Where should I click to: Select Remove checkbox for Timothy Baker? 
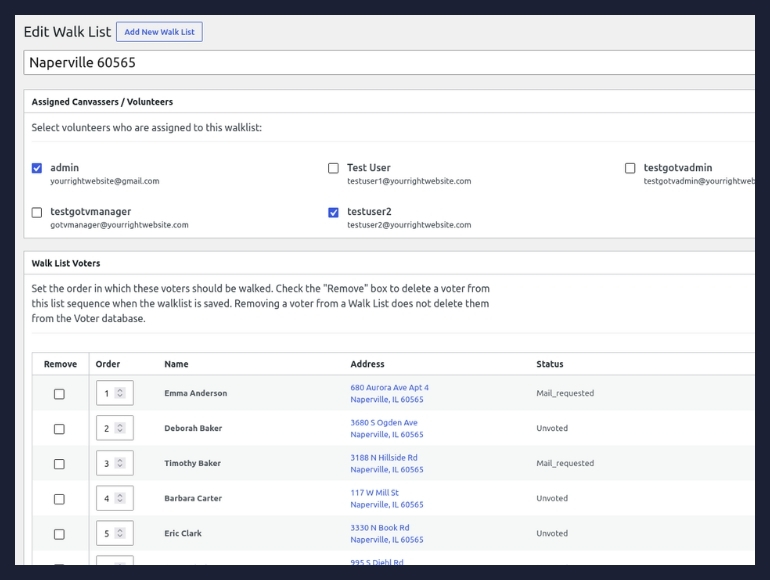59,464
